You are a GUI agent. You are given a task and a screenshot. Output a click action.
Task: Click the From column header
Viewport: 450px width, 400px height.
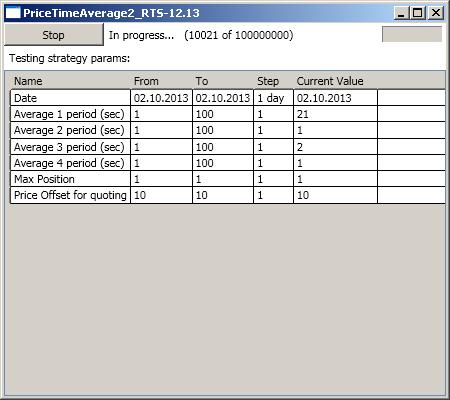[146, 81]
